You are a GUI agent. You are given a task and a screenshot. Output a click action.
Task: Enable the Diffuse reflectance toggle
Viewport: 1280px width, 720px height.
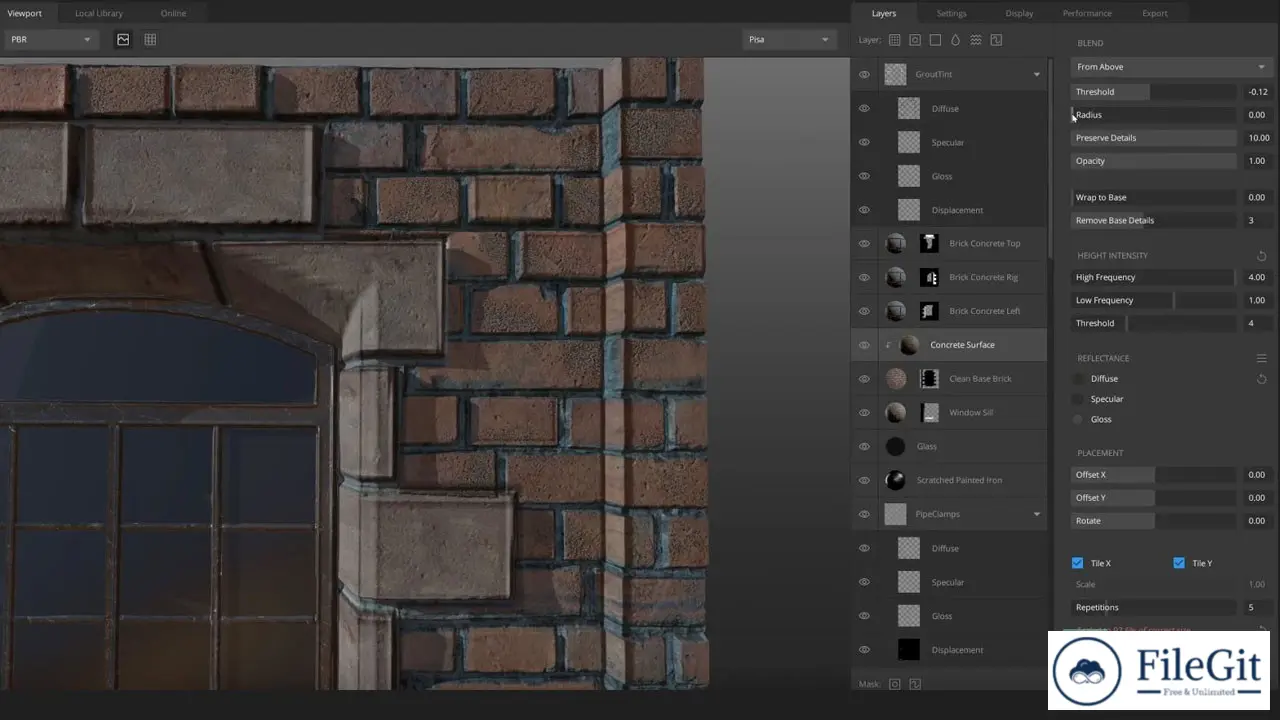(x=1078, y=379)
